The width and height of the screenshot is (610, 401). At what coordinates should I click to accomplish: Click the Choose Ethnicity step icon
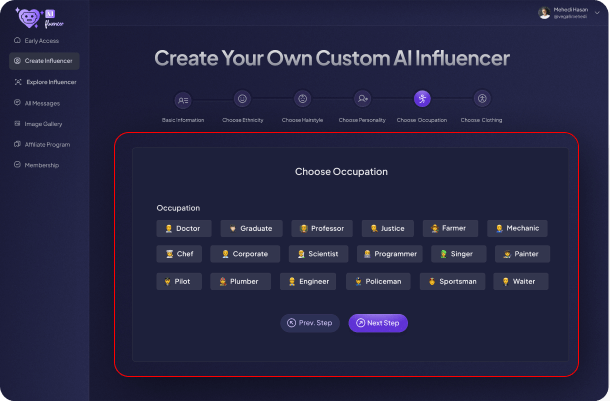pyautogui.click(x=242, y=99)
